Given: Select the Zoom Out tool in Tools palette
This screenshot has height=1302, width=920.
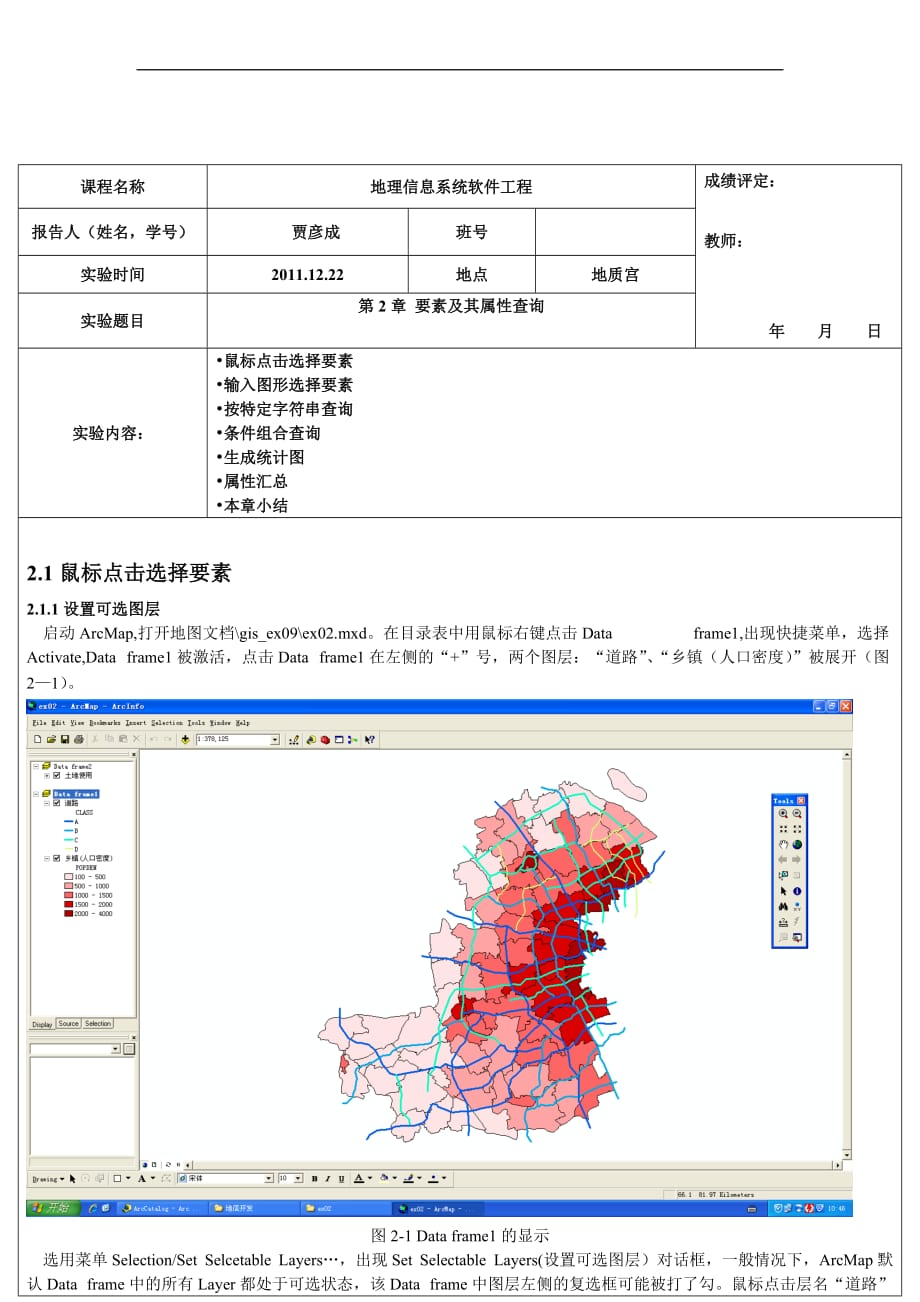Looking at the screenshot, I should pyautogui.click(x=797, y=814).
